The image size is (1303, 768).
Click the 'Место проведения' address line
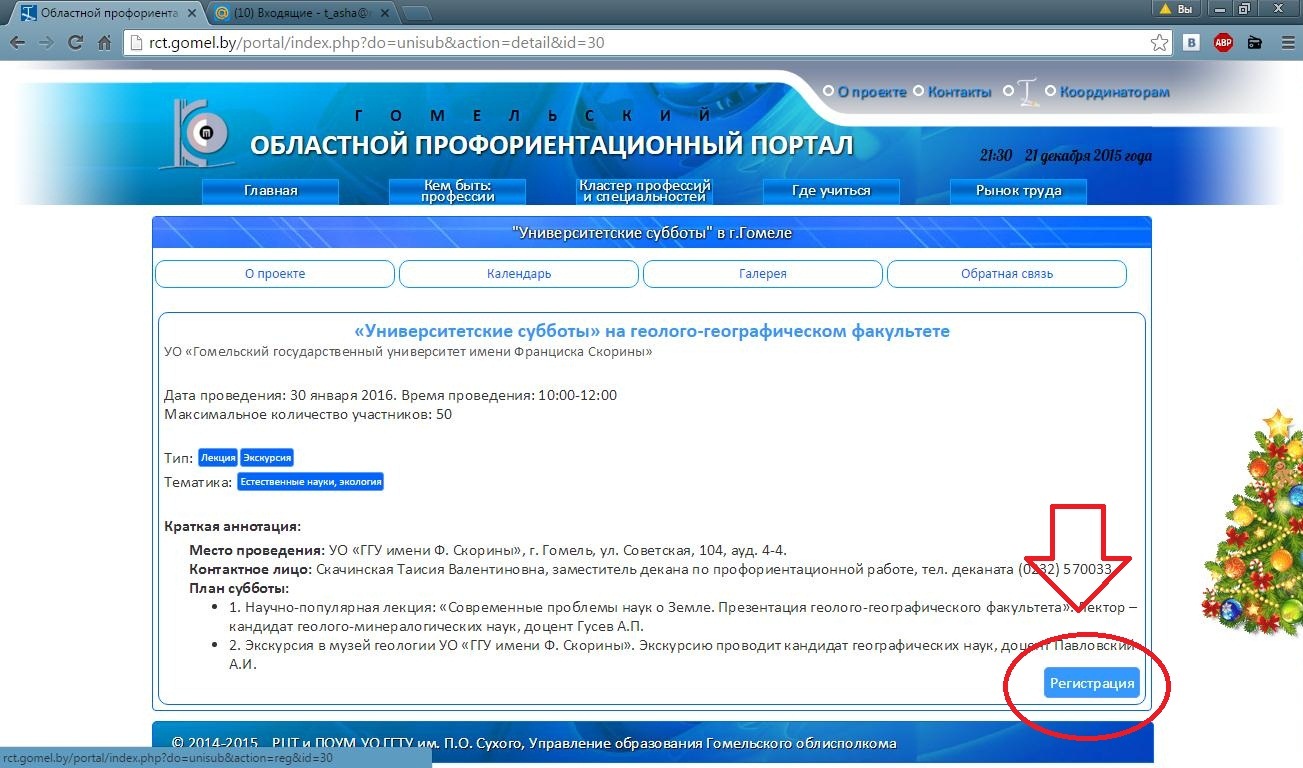coord(488,550)
